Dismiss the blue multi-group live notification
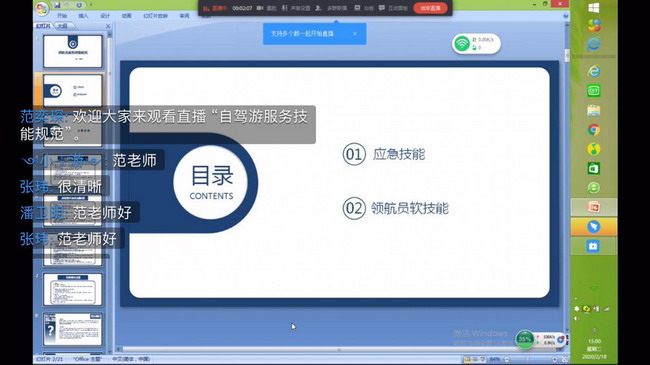 point(355,34)
